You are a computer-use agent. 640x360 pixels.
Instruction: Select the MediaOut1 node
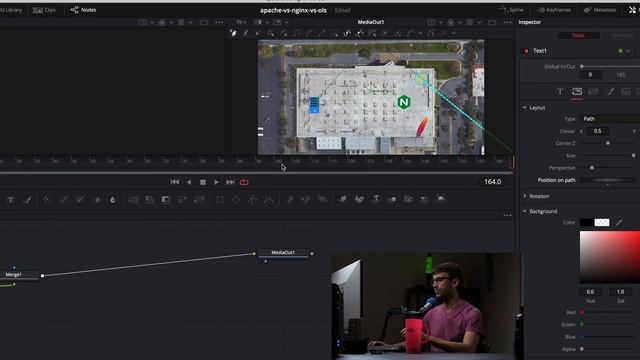tap(283, 253)
